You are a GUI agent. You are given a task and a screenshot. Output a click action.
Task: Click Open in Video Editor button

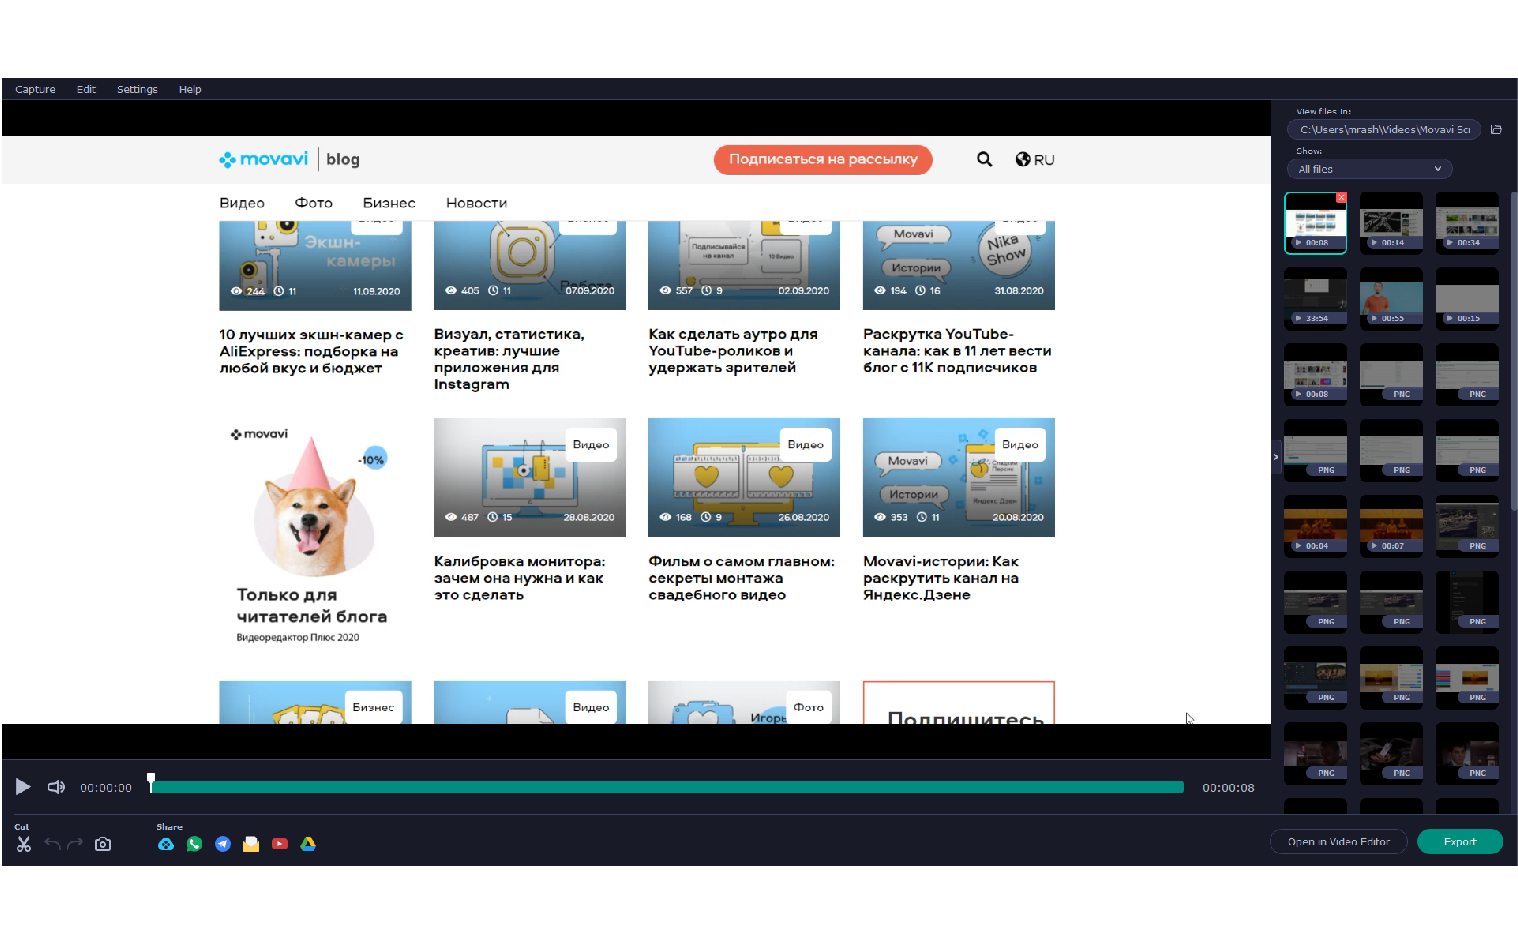1339,841
